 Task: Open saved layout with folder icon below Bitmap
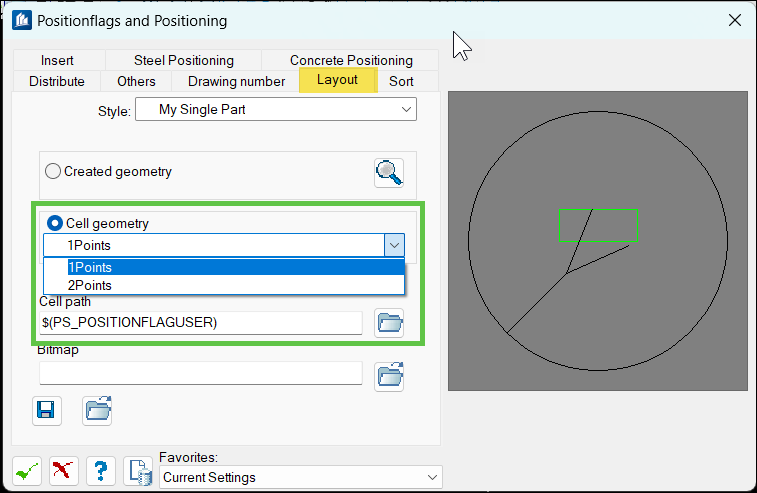pos(97,411)
